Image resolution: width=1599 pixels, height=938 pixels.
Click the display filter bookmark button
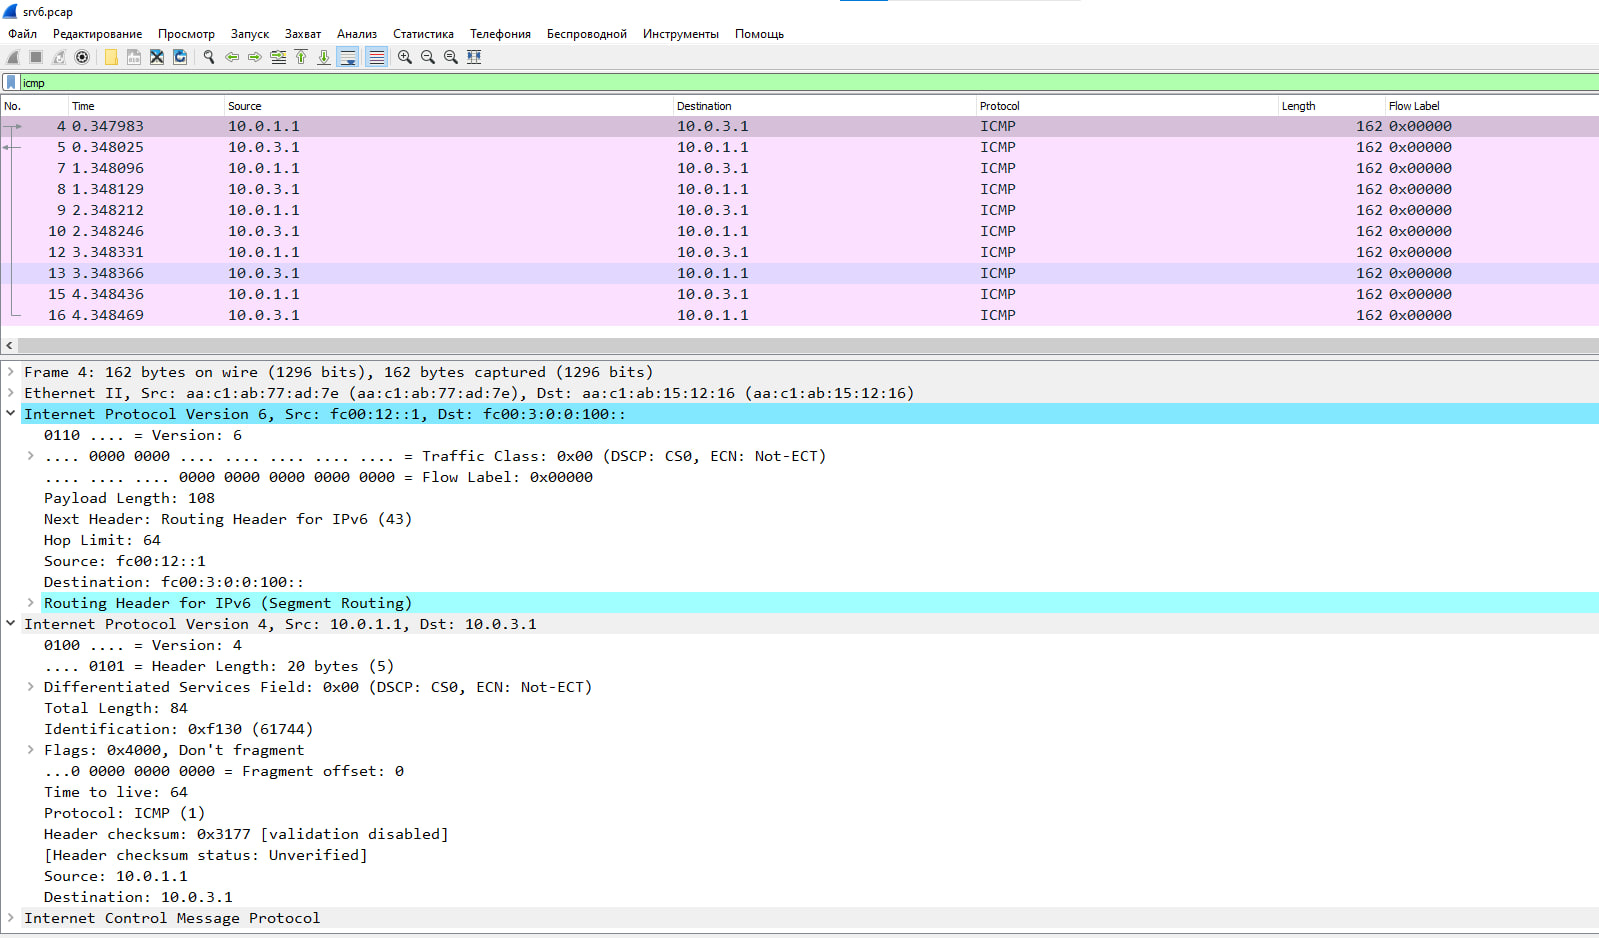10,83
